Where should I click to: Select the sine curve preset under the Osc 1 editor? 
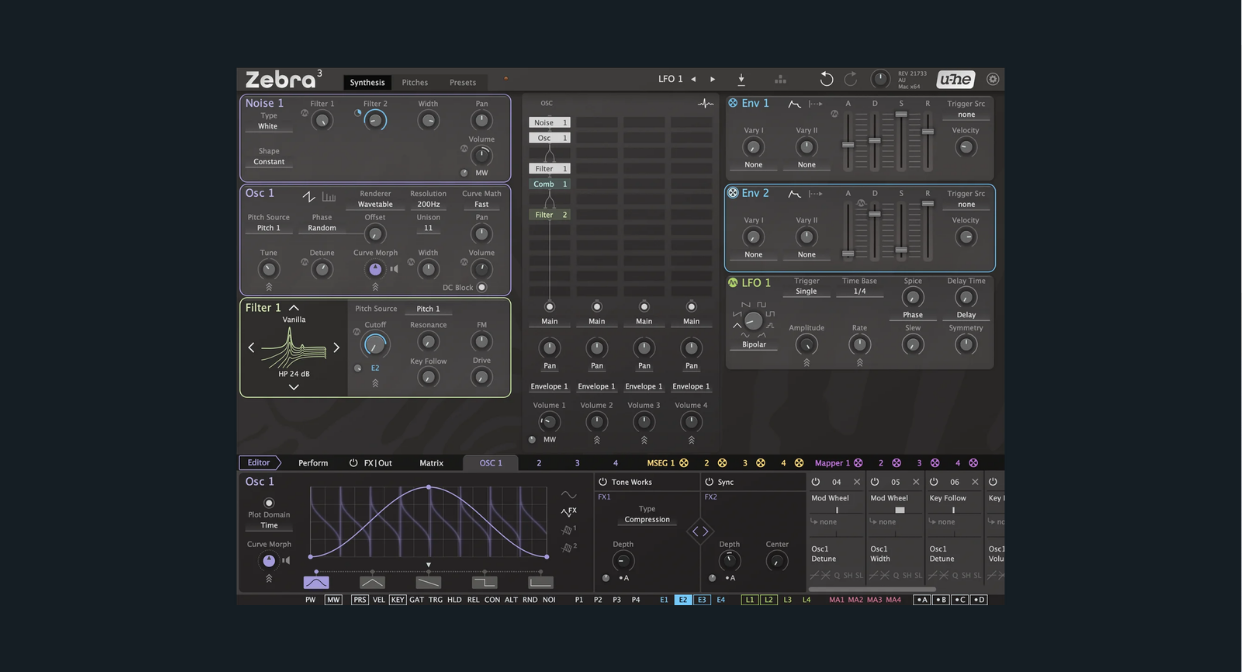click(x=314, y=581)
